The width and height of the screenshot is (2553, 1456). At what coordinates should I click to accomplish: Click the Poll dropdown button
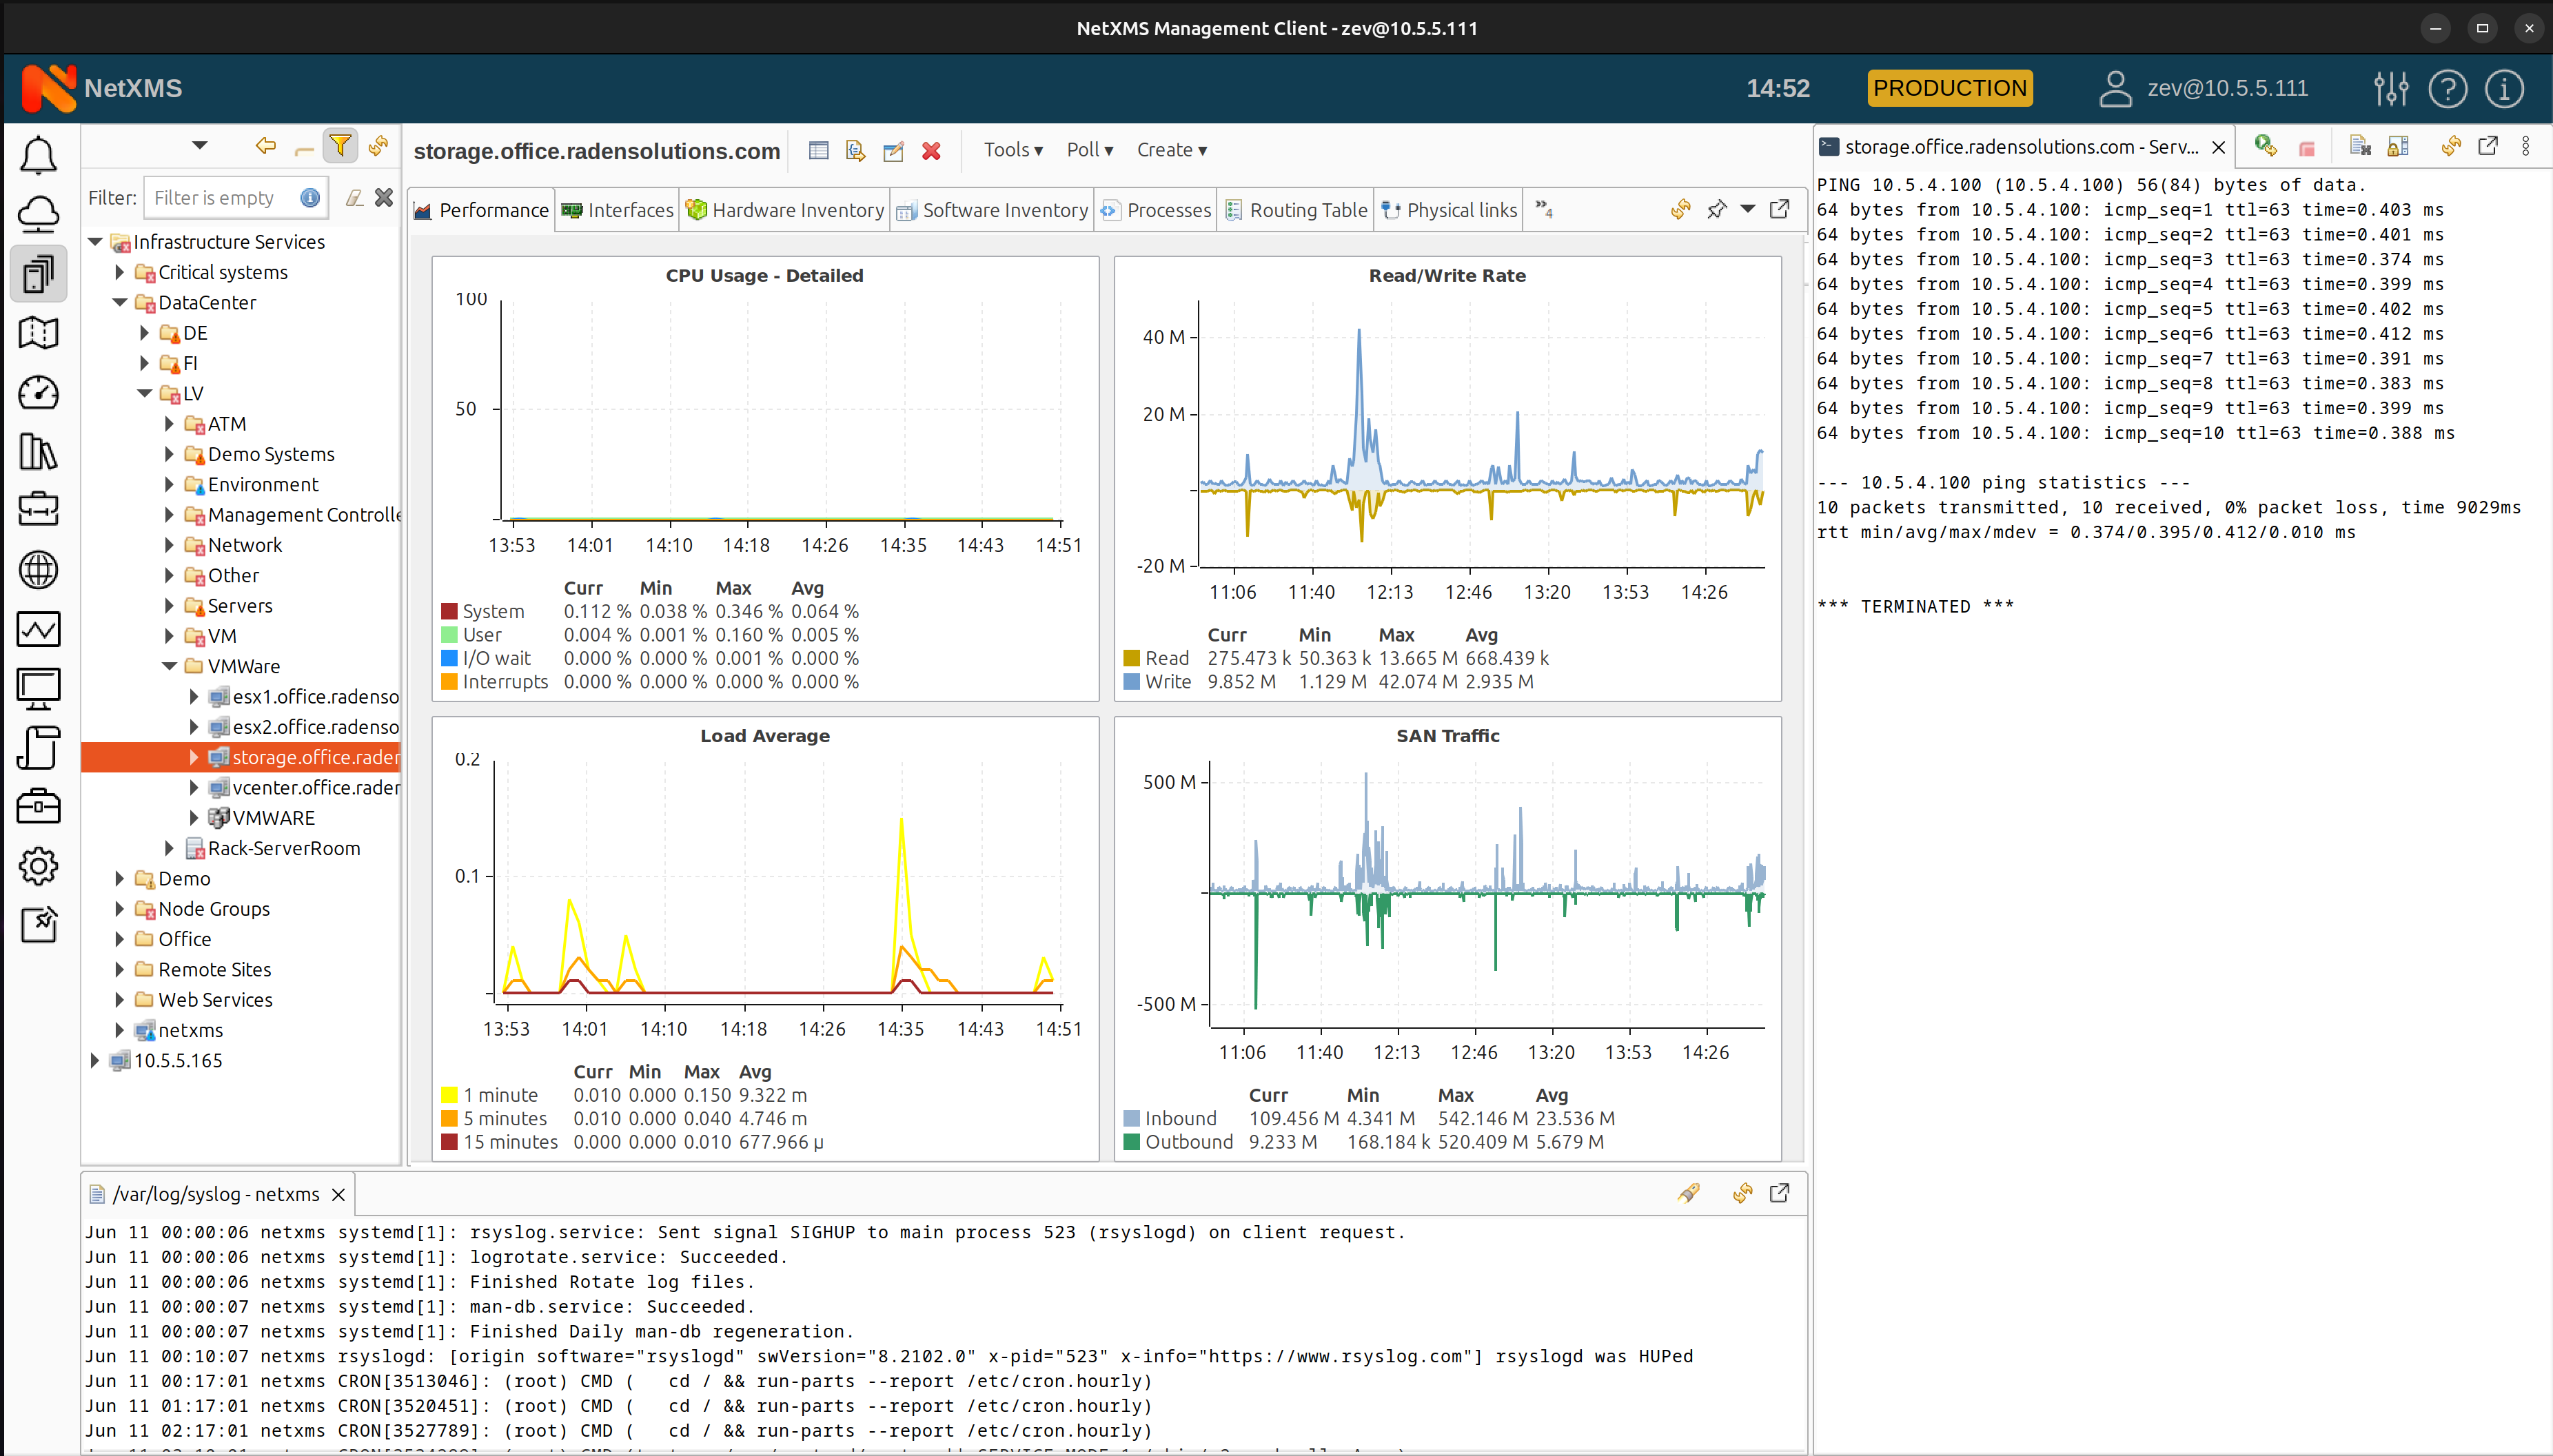click(x=1090, y=149)
